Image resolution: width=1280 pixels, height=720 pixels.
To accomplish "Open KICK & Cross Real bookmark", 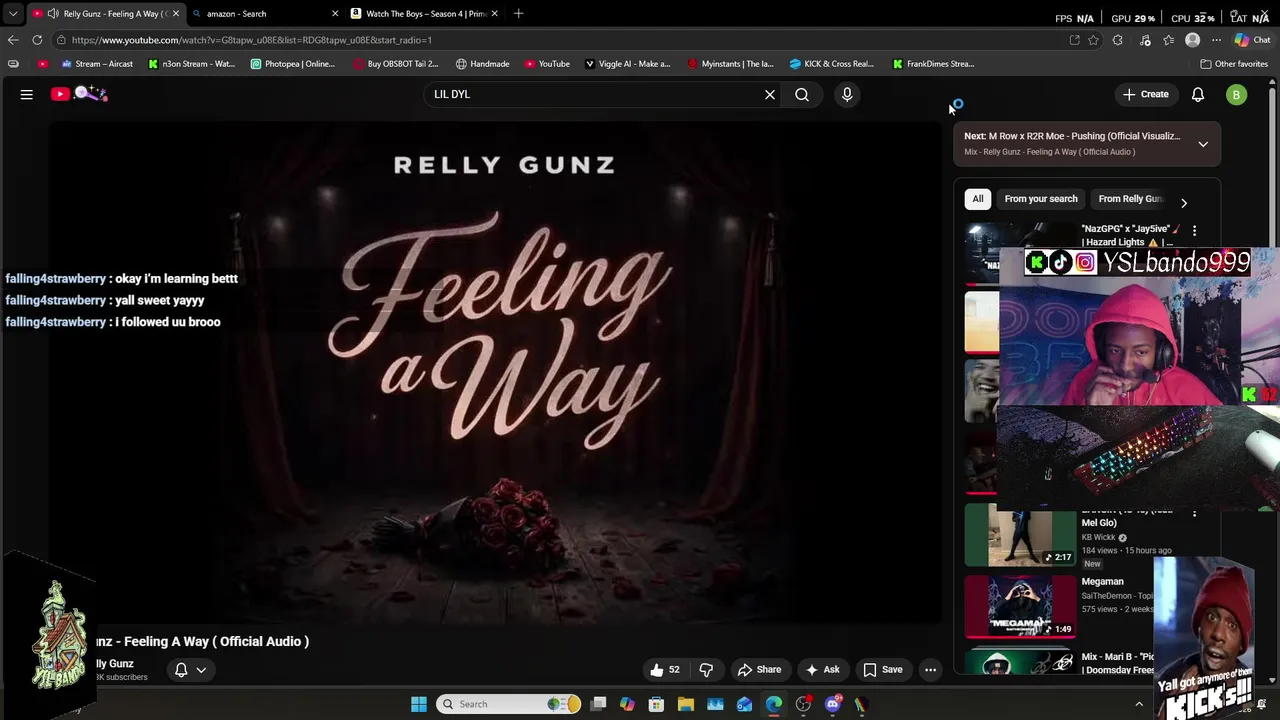I will (x=831, y=64).
